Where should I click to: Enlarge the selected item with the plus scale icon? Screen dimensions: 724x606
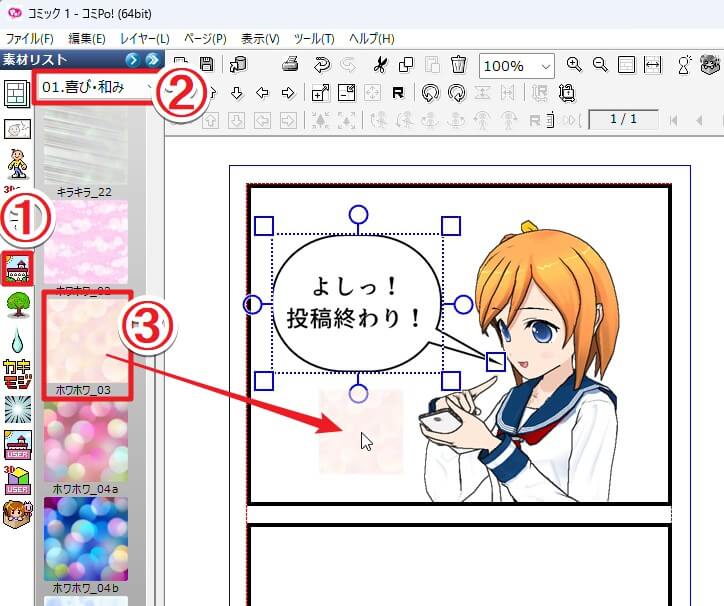(x=320, y=93)
